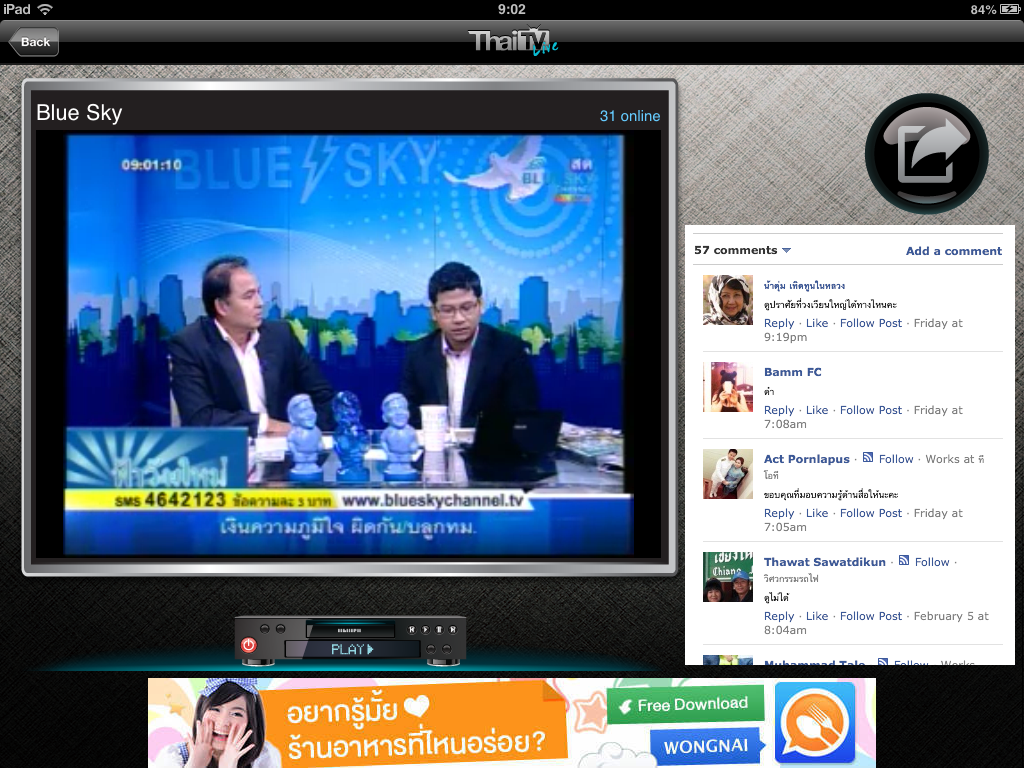This screenshot has width=1024, height=768.
Task: Open the 57 comments sort dropdown
Action: pyautogui.click(x=743, y=250)
